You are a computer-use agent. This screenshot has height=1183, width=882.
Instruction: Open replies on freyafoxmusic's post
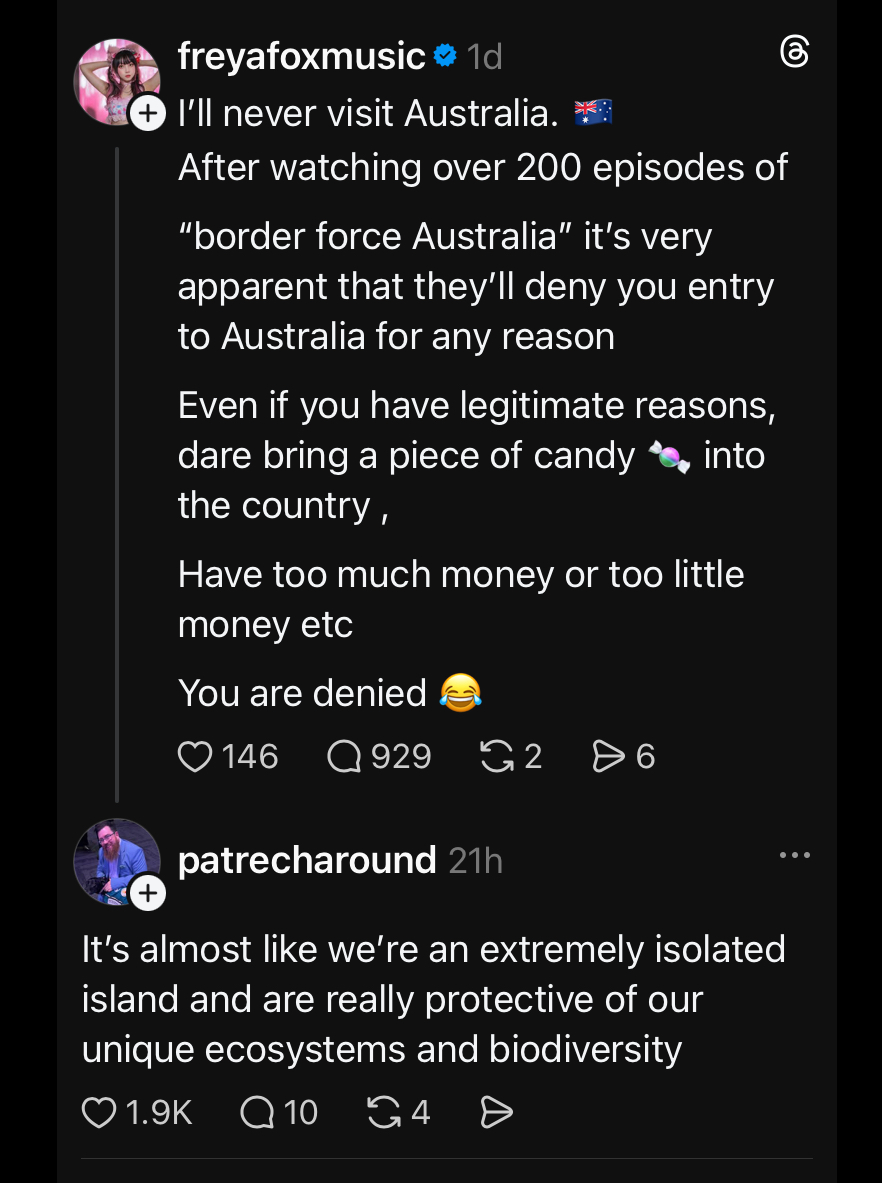[x=346, y=756]
